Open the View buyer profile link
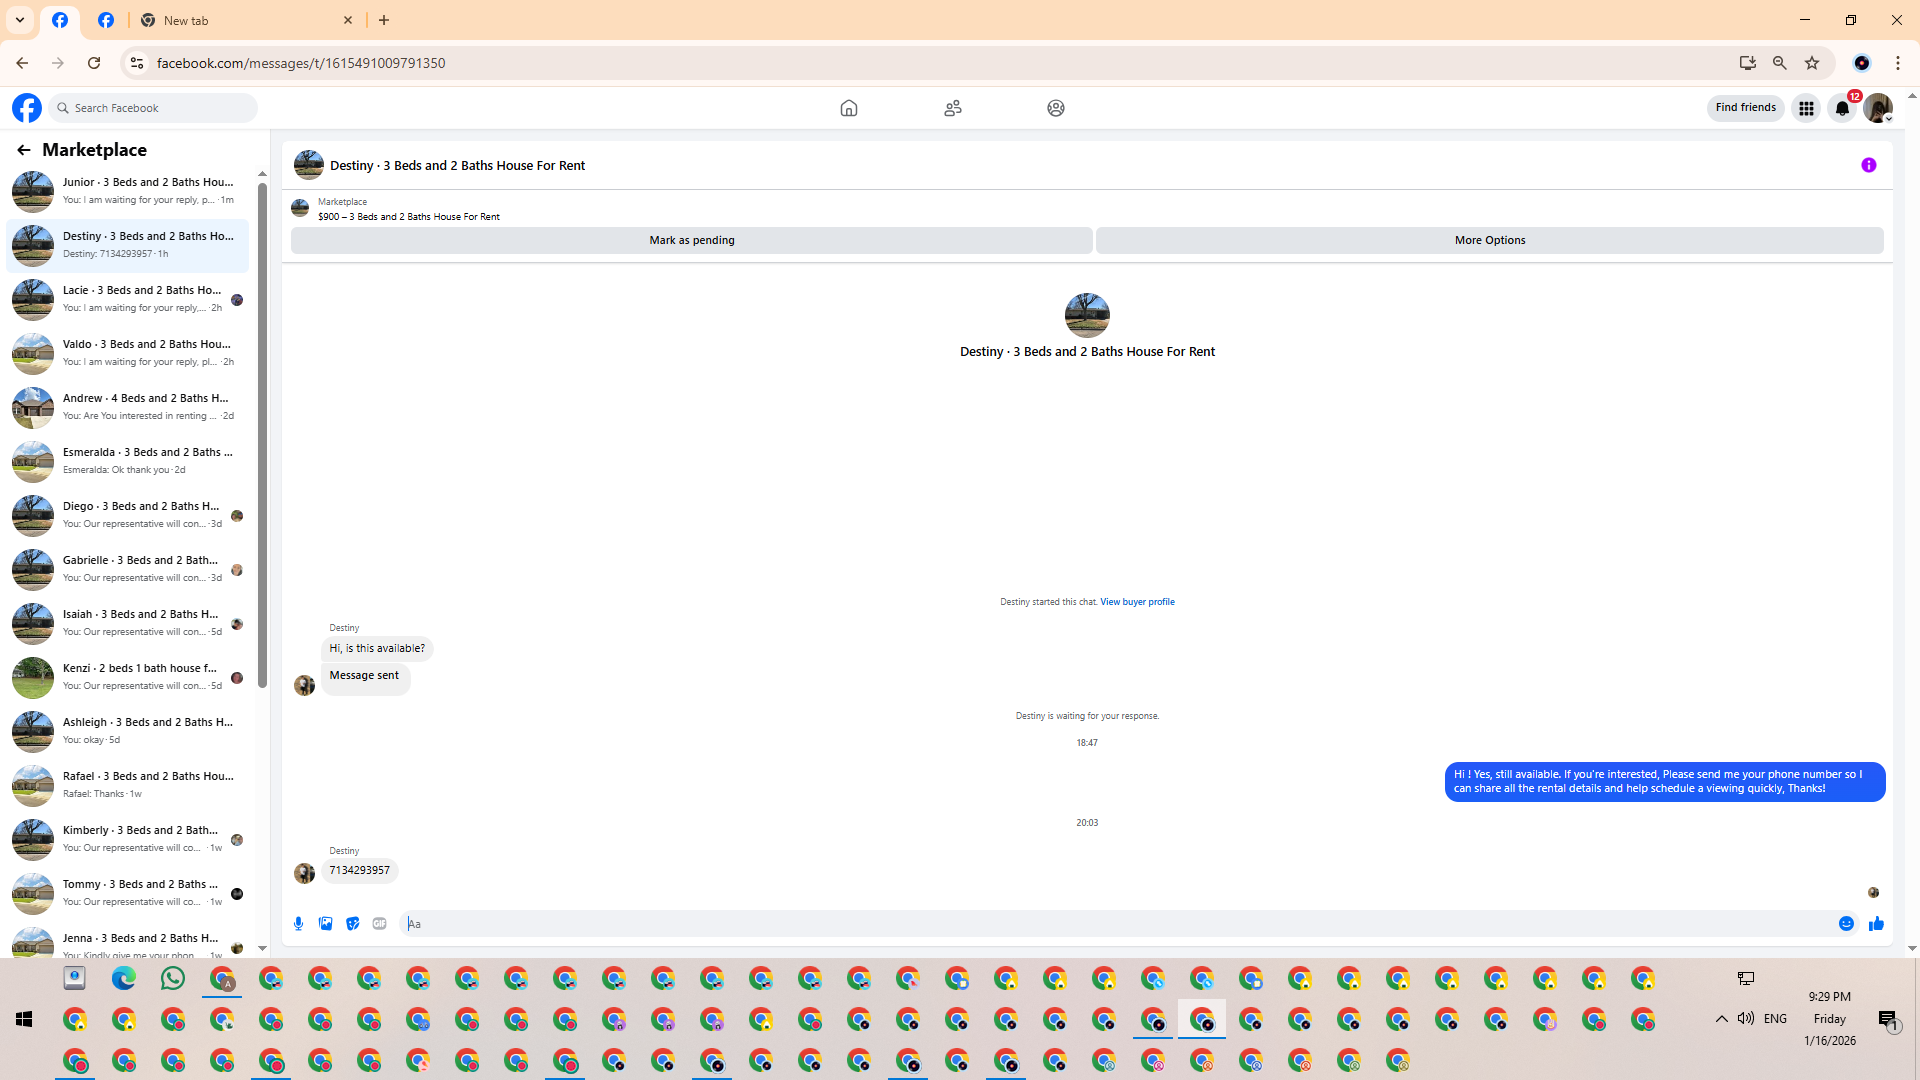Image resolution: width=1920 pixels, height=1080 pixels. click(x=1137, y=602)
